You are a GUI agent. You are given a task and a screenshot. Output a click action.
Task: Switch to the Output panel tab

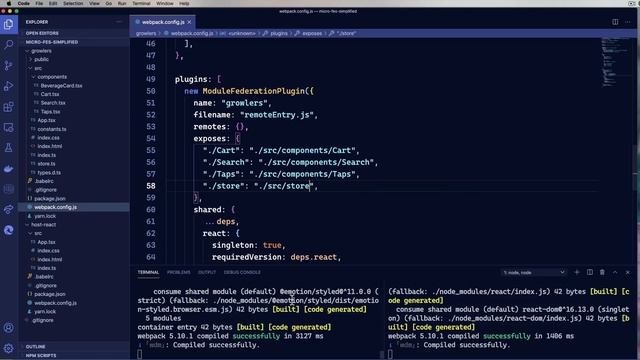207,272
